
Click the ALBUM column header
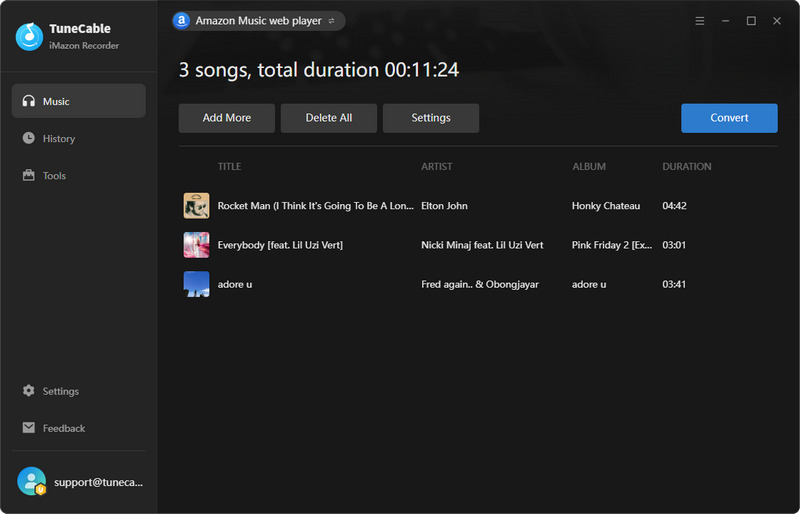pyautogui.click(x=589, y=166)
